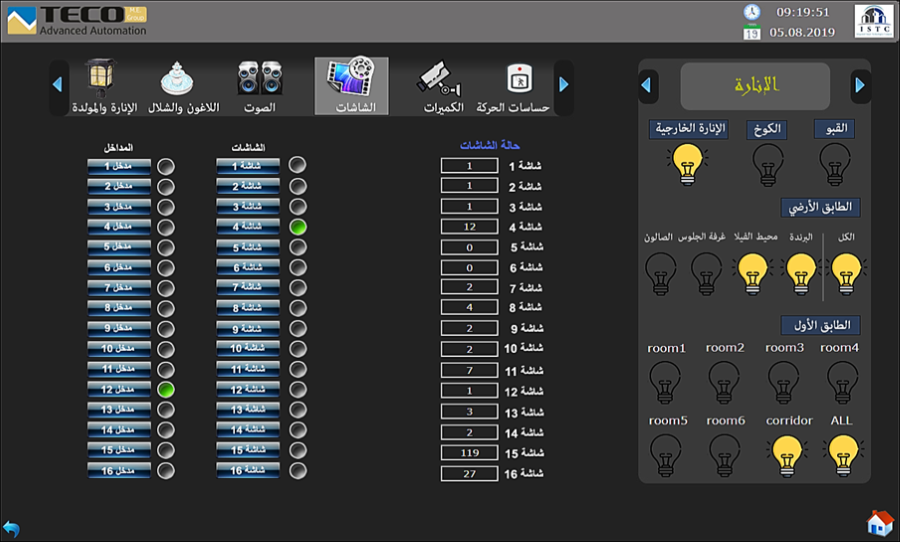Click the الإنارة lighting panel title
The height and width of the screenshot is (542, 900).
755,86
